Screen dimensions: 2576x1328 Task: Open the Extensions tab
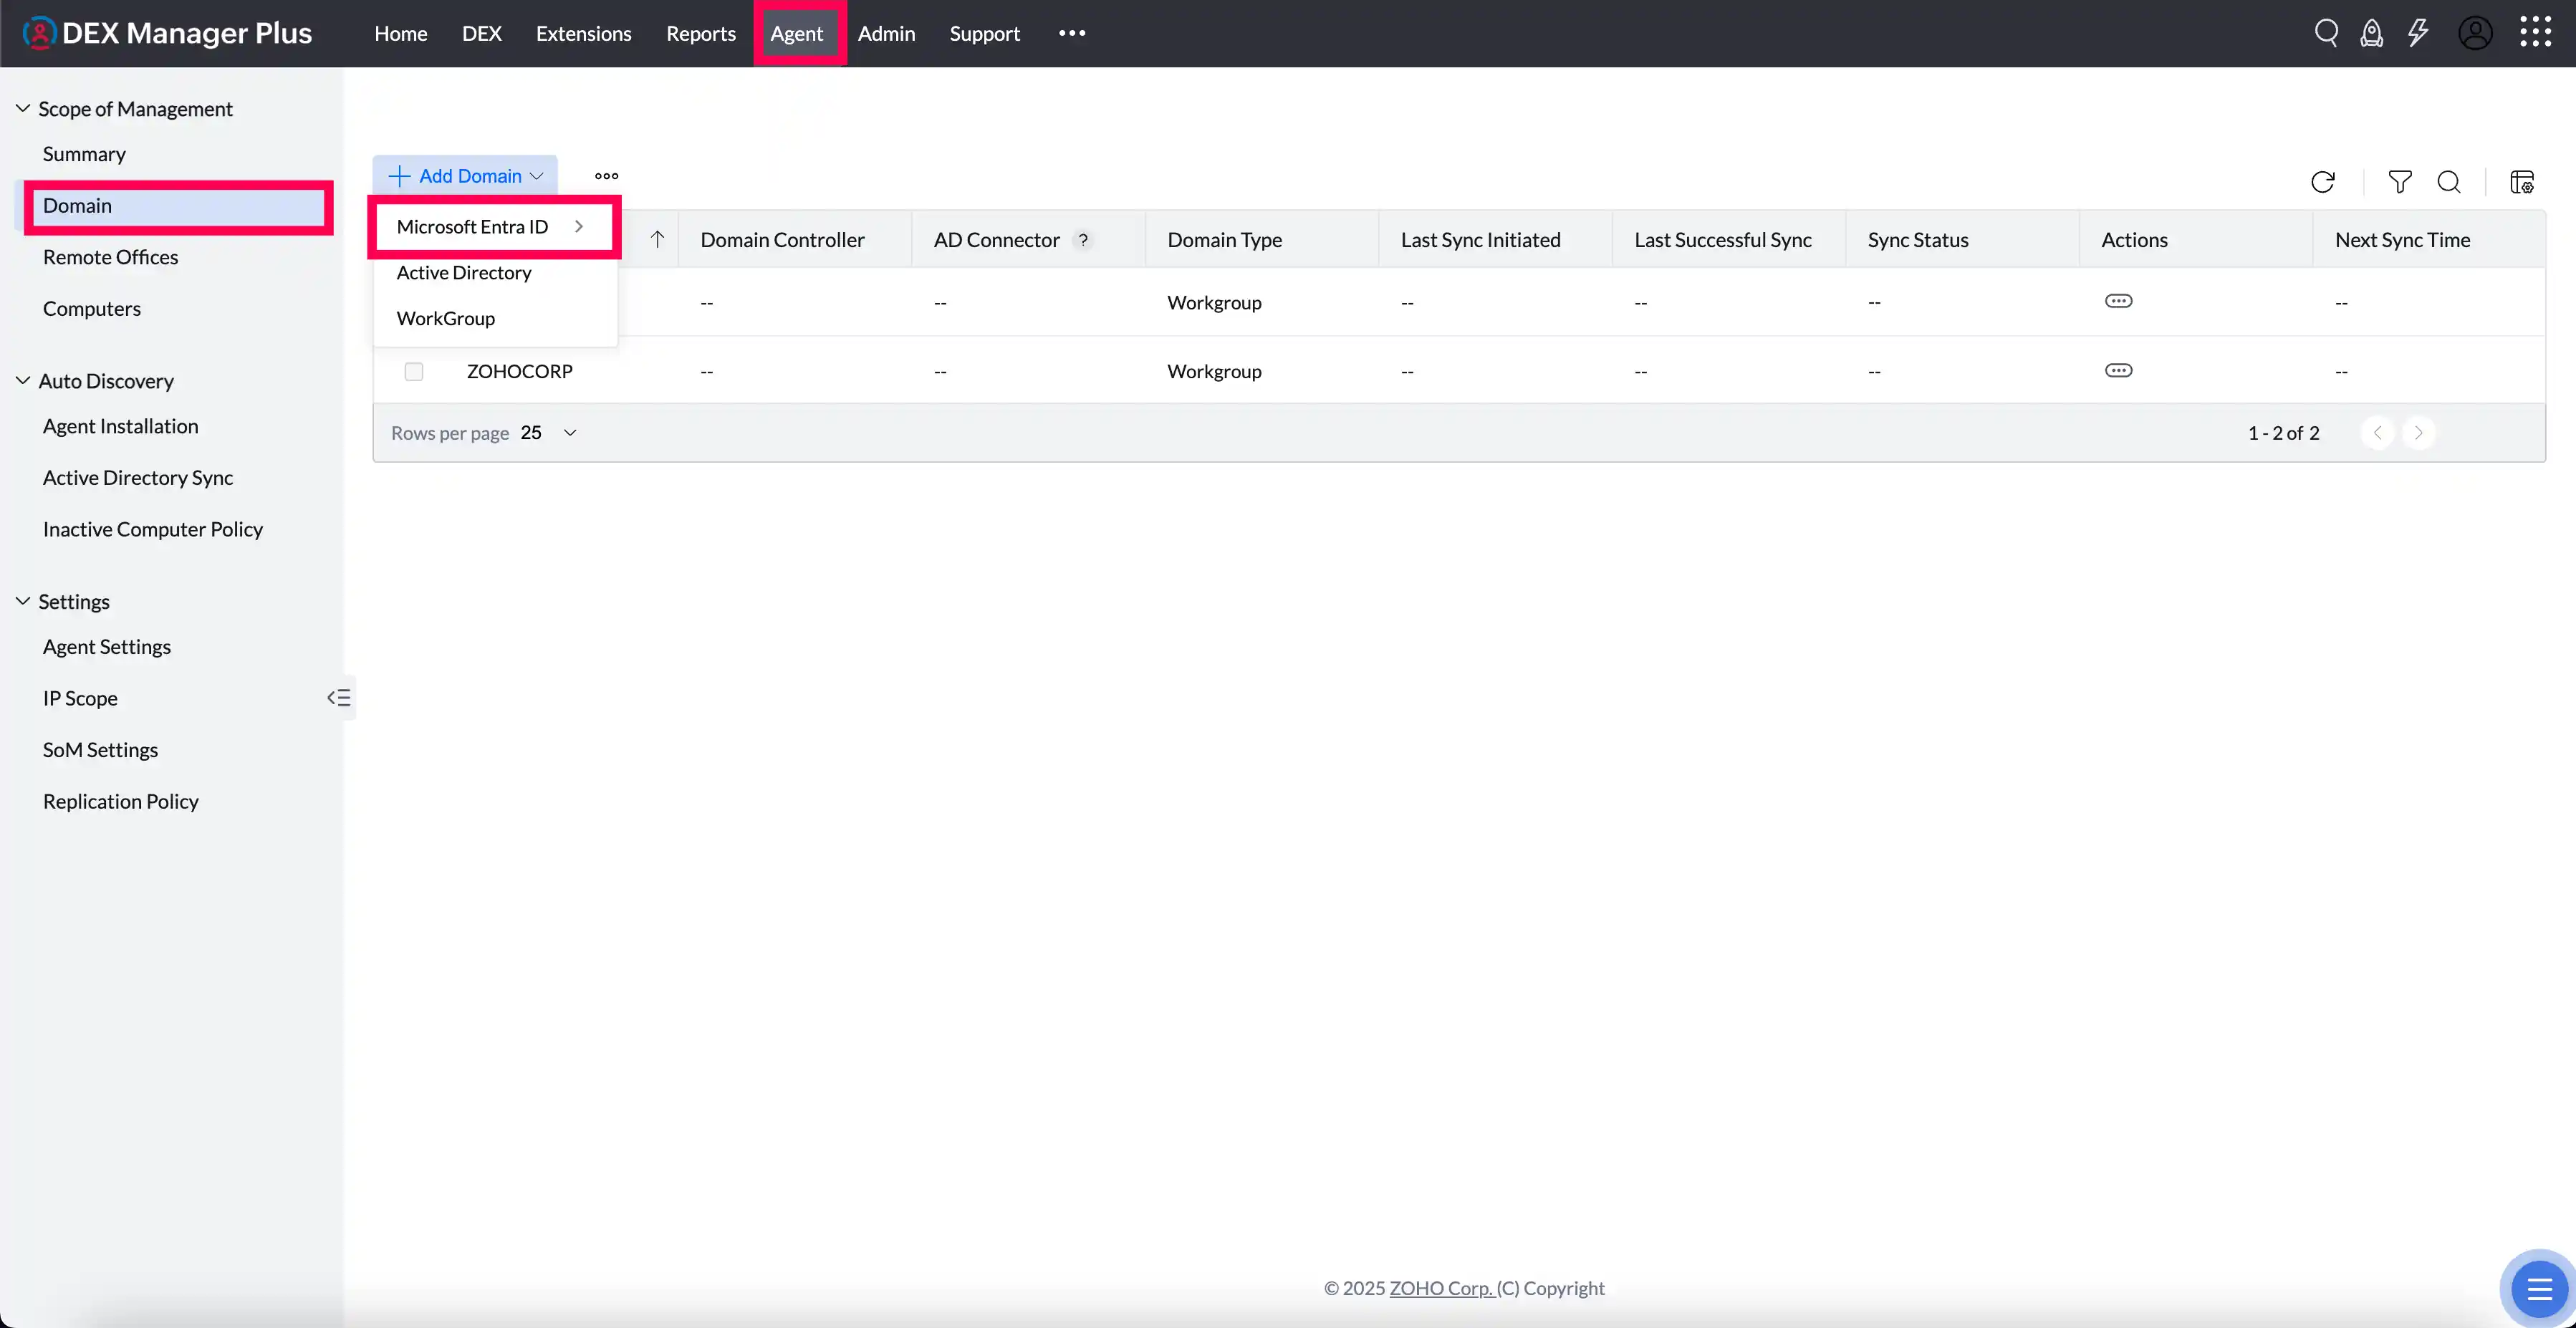pyautogui.click(x=584, y=33)
